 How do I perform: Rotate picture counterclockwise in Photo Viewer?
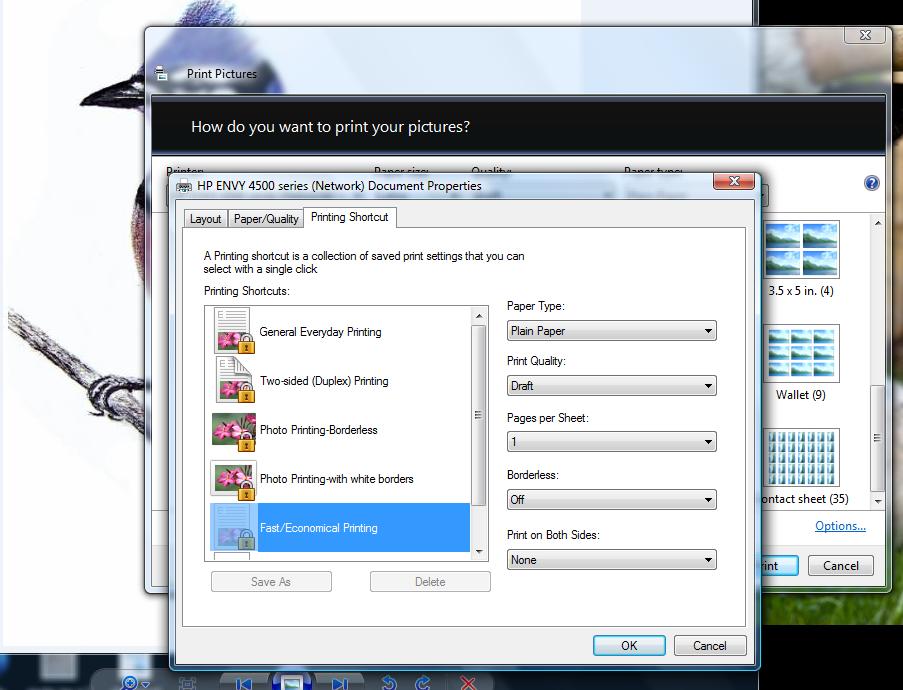tap(389, 683)
